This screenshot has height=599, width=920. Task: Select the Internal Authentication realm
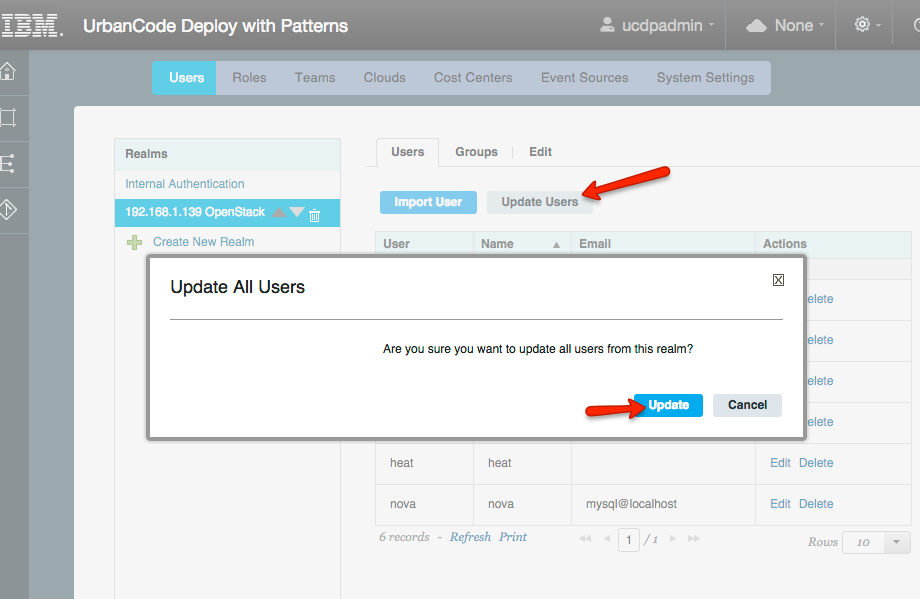click(185, 184)
